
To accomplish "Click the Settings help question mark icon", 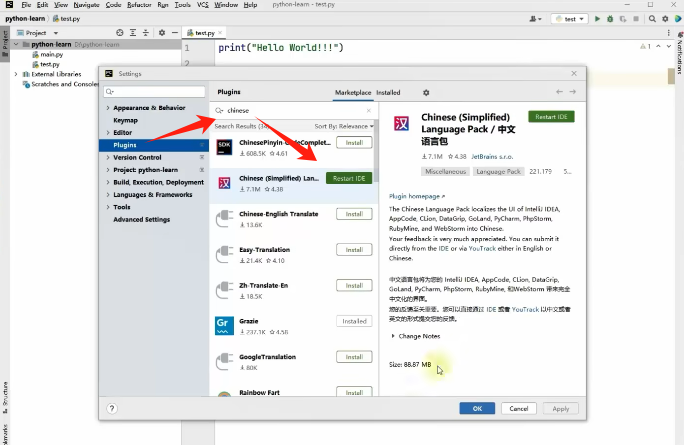I will (112, 408).
